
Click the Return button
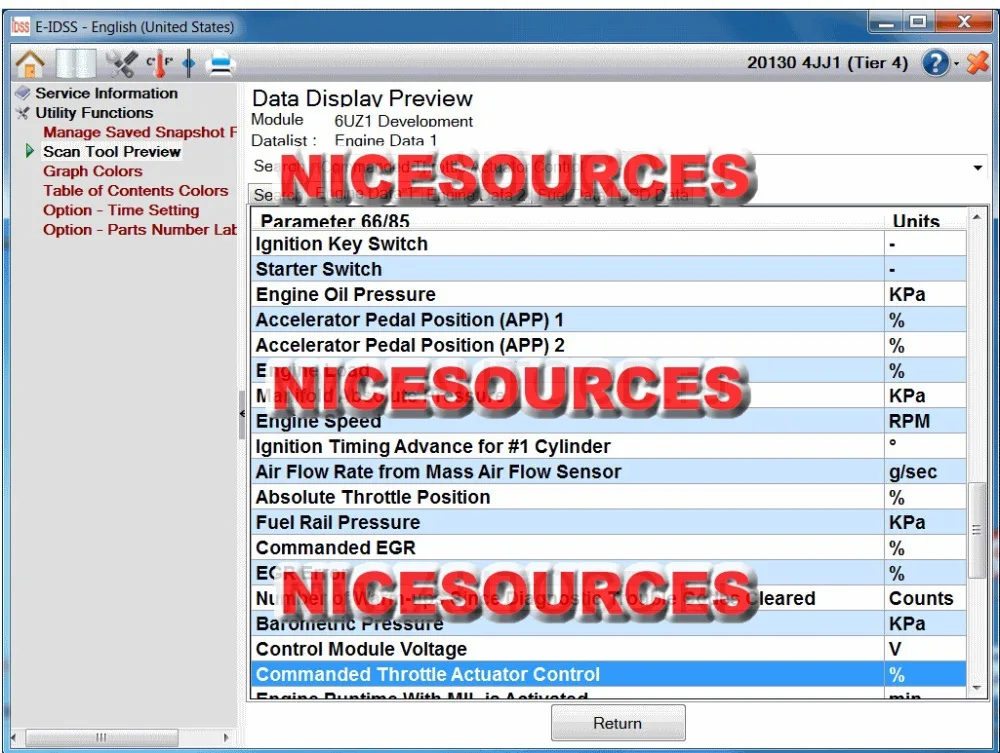tap(618, 723)
